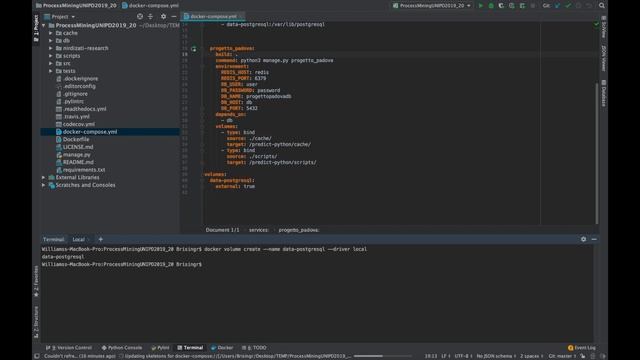Click the progetto_padova breadcrumb below editor
This screenshot has width=640, height=360.
[x=299, y=230]
